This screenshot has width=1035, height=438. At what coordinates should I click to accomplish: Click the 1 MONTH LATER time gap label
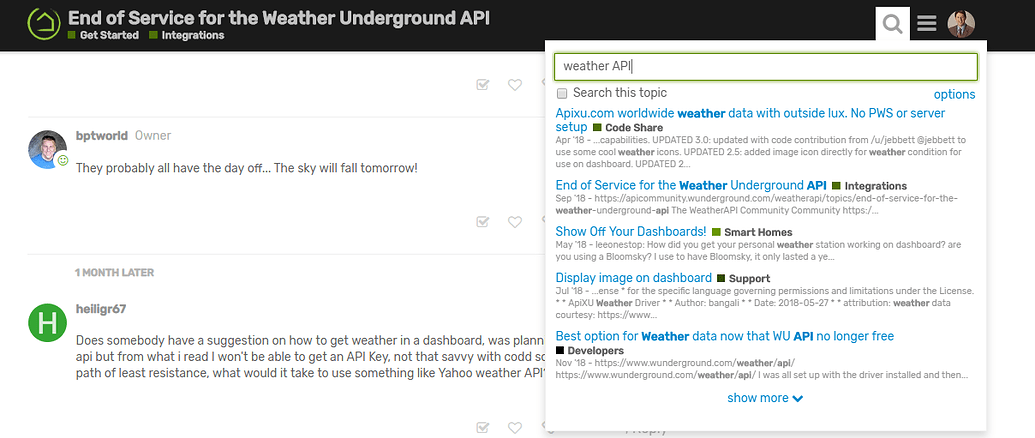[114, 272]
